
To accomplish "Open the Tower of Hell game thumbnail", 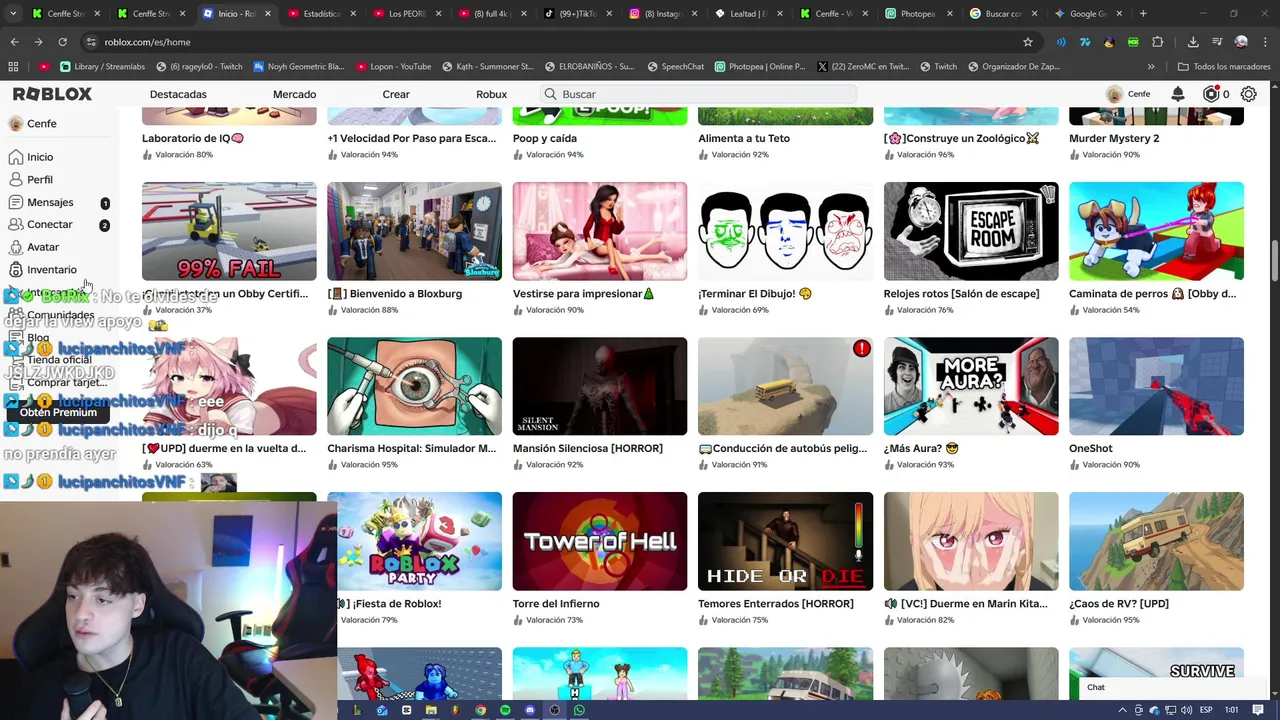I will coord(600,541).
